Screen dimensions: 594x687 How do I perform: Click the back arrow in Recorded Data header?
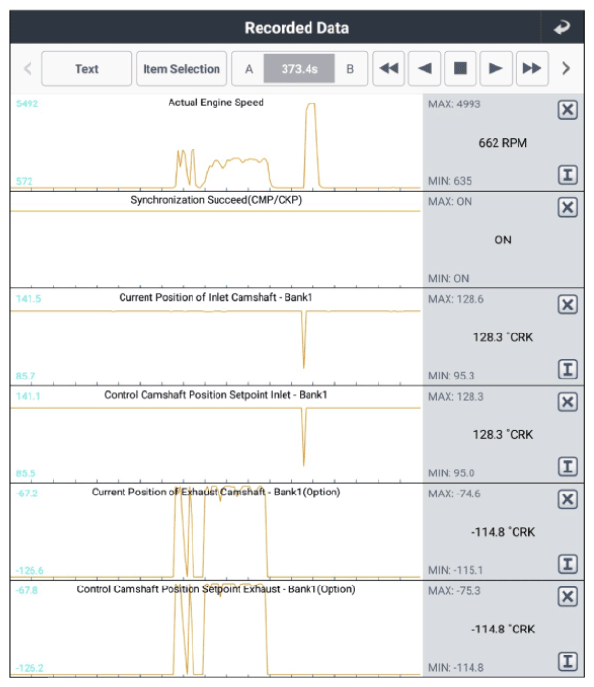[562, 27]
